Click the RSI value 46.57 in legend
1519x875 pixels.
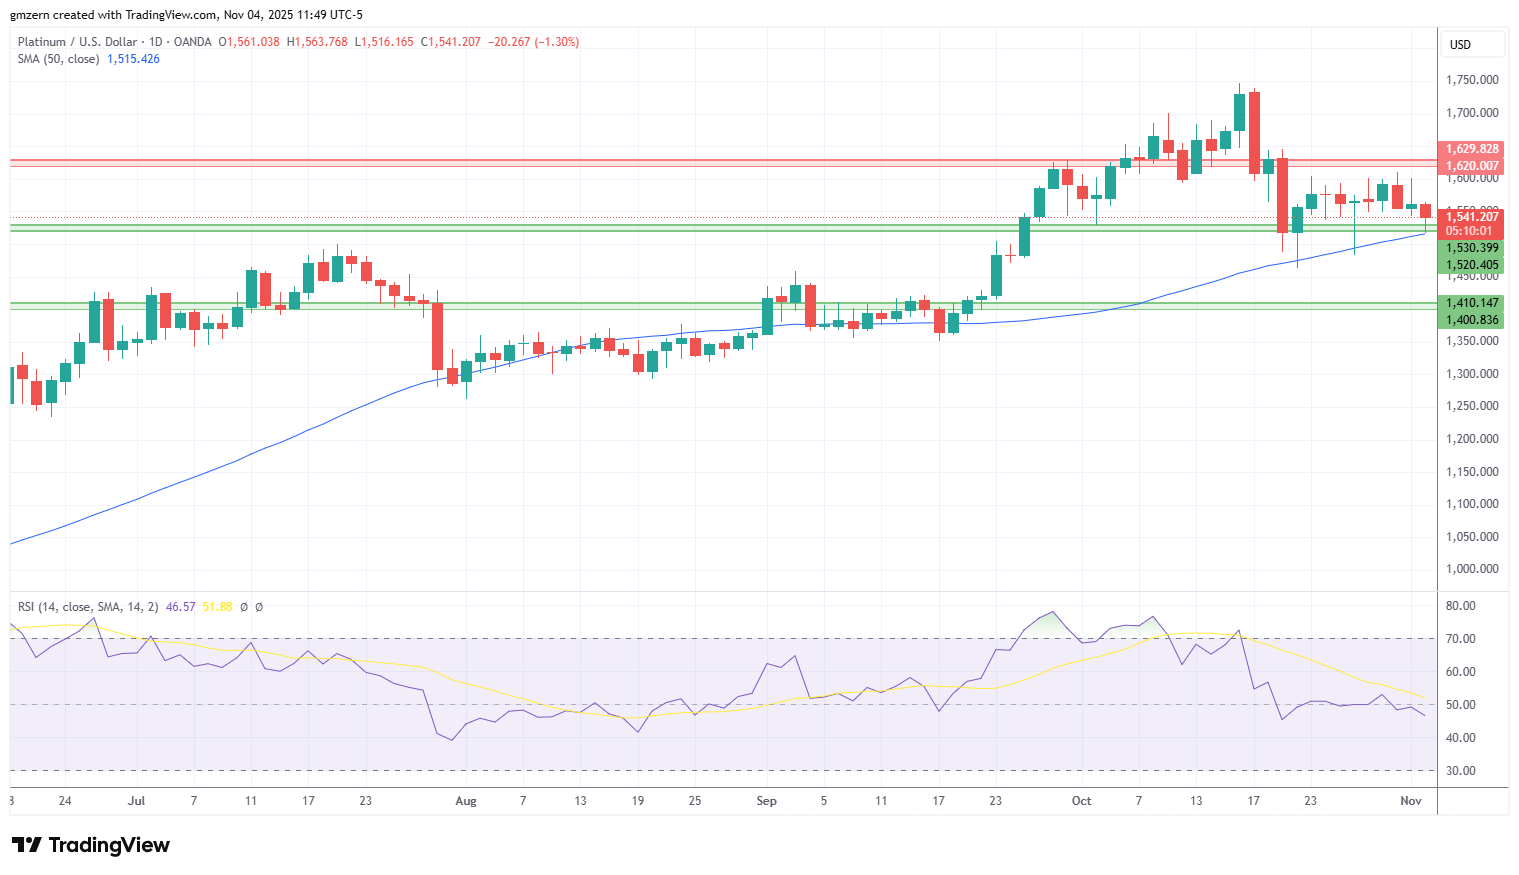tap(180, 607)
